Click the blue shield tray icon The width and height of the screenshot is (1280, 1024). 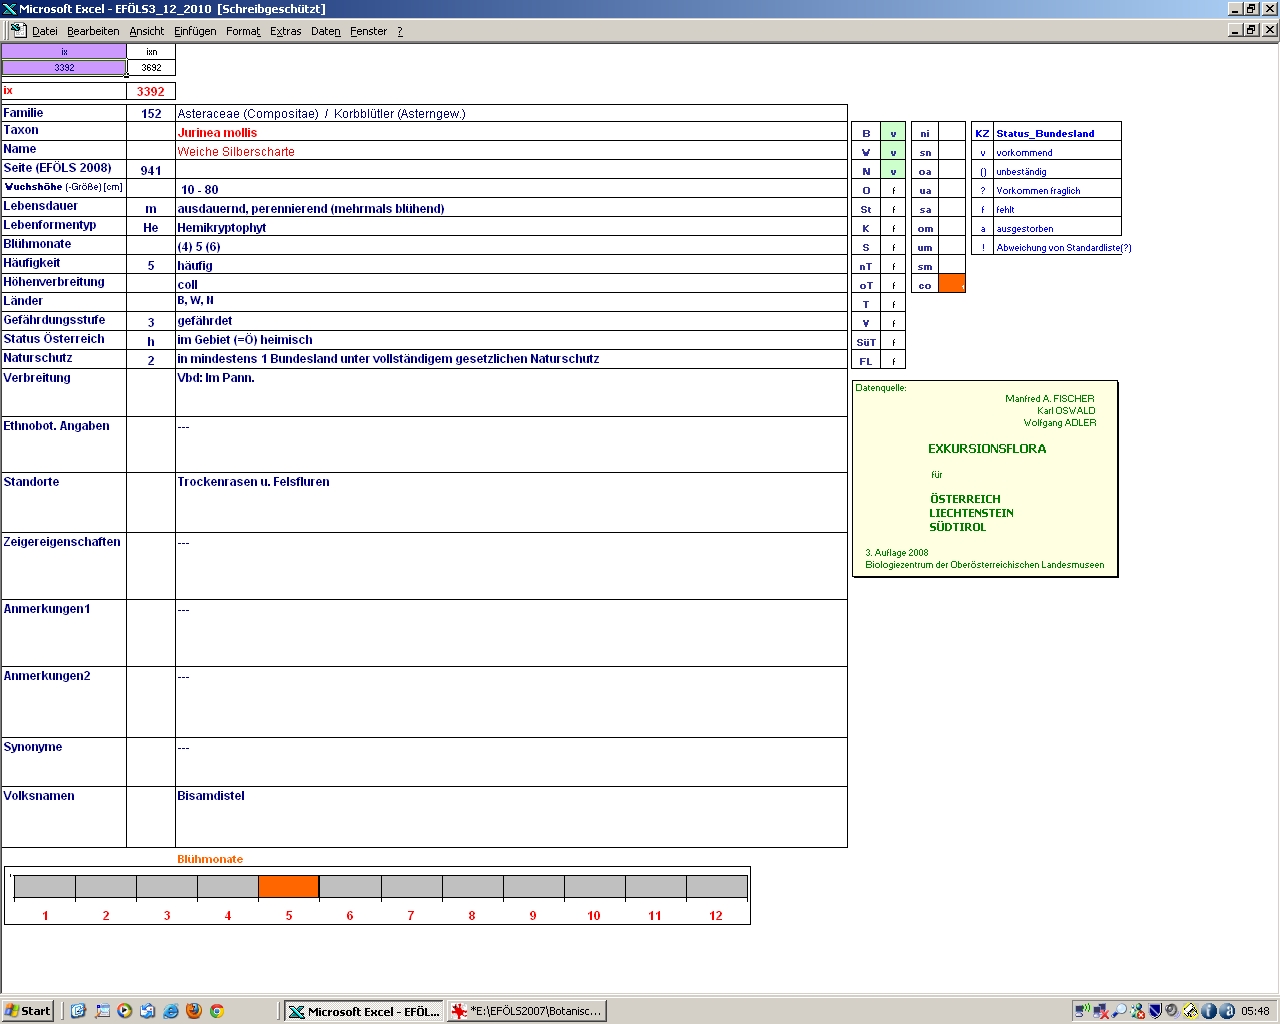click(x=1155, y=1011)
